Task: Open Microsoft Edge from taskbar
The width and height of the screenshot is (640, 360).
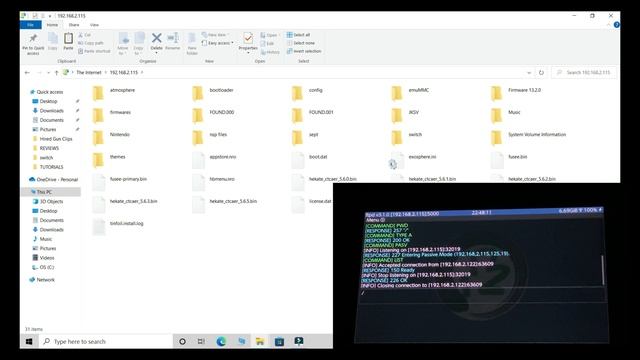Action: coord(221,341)
